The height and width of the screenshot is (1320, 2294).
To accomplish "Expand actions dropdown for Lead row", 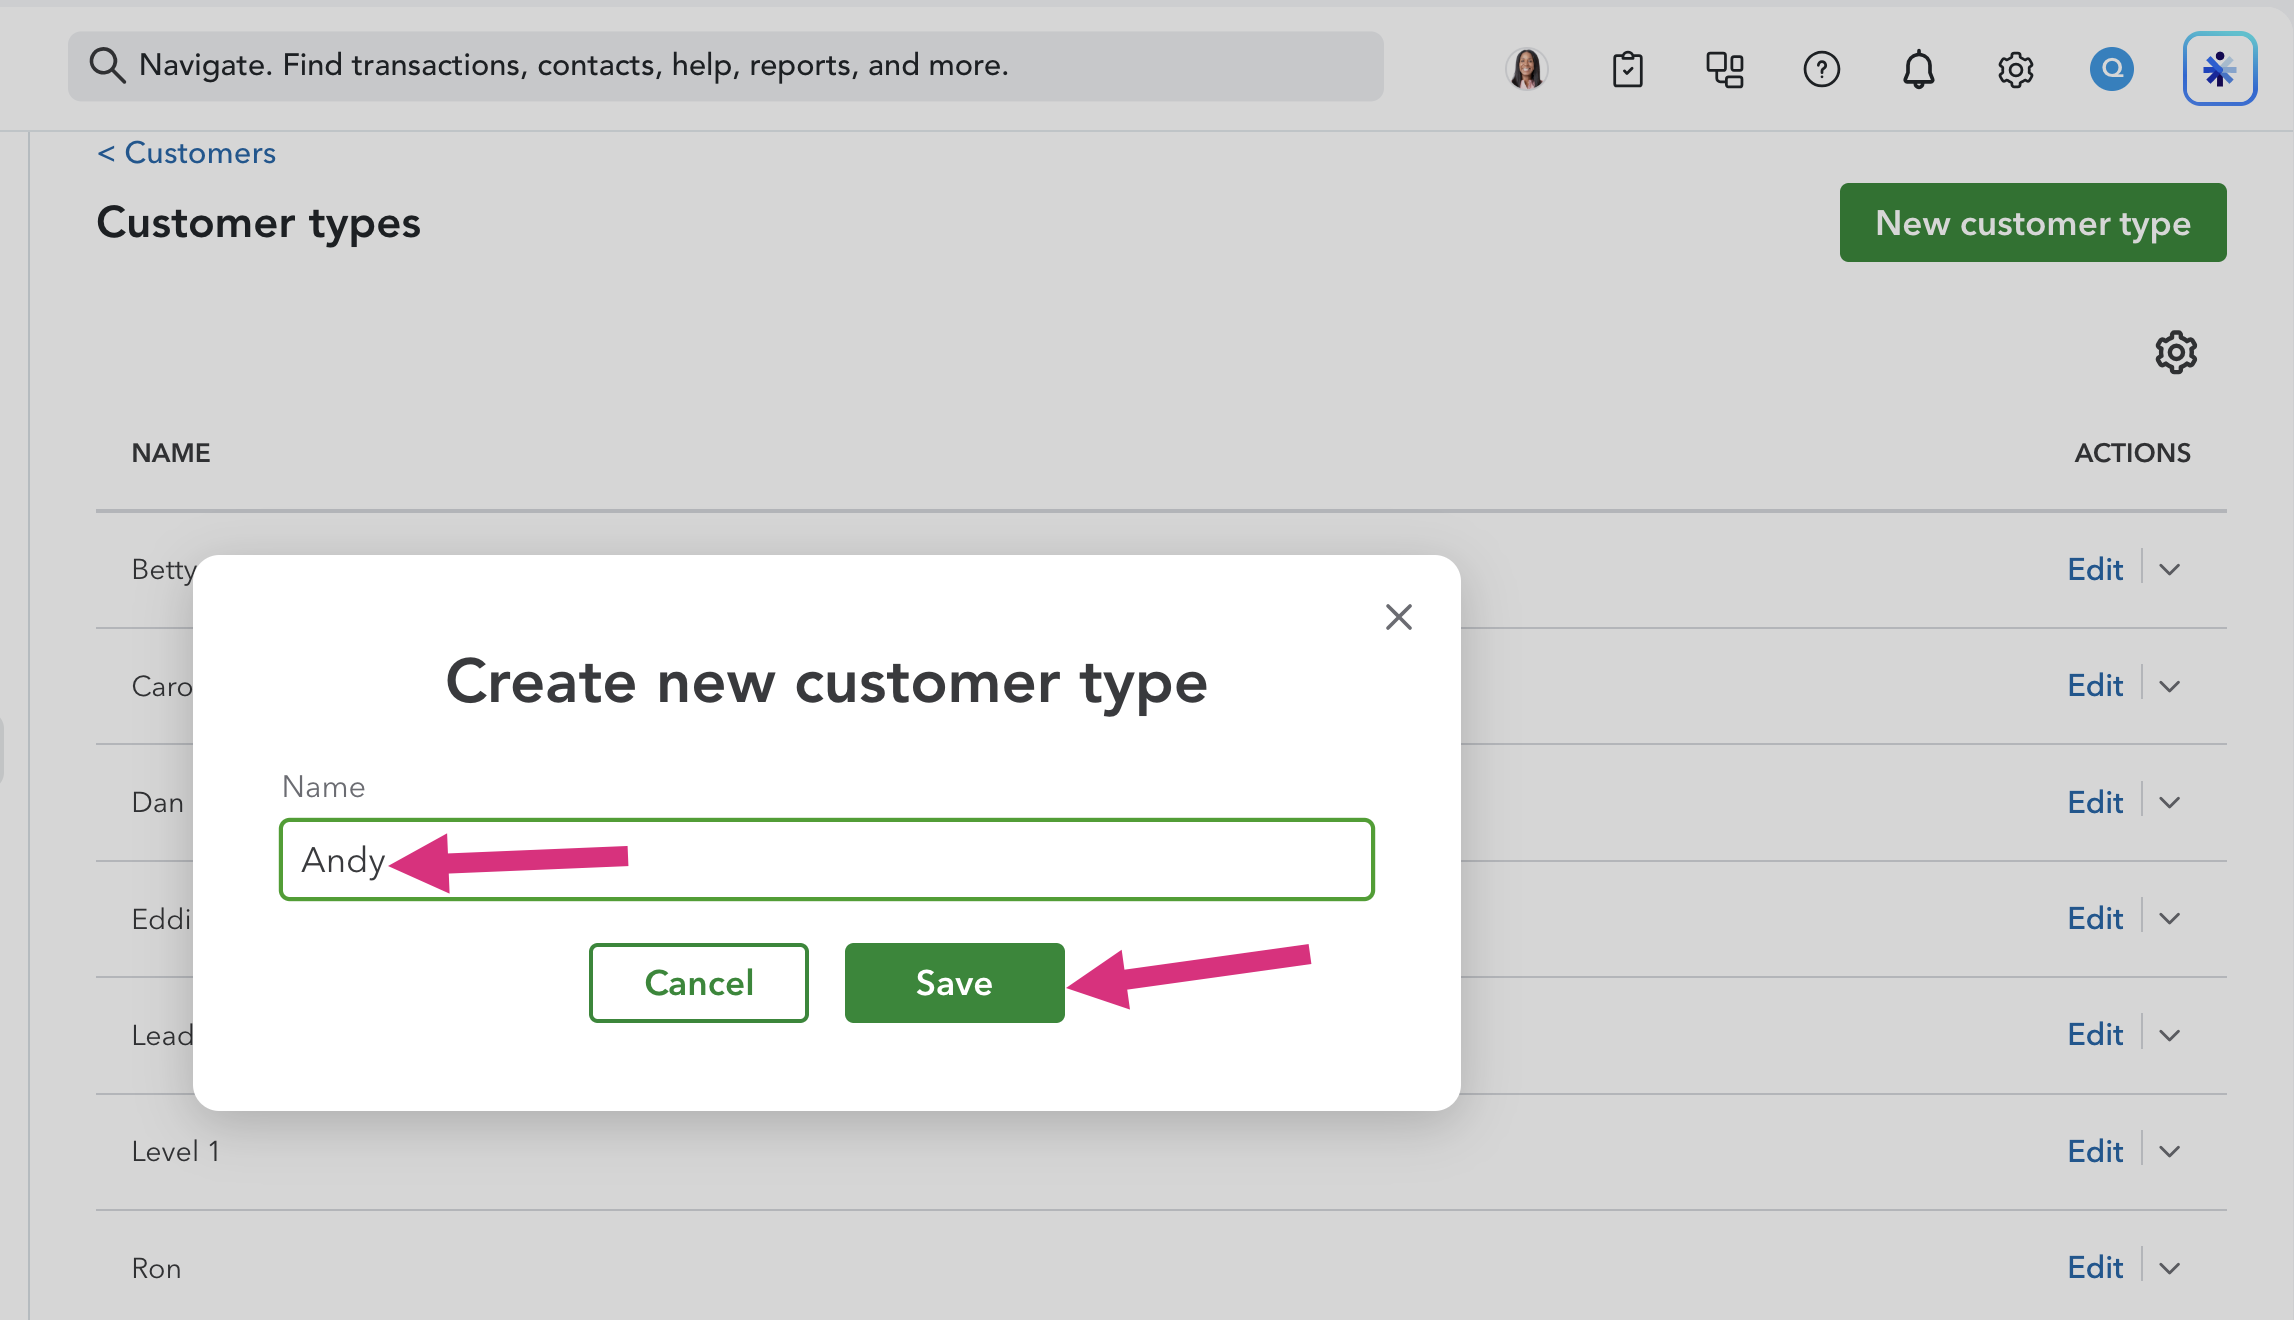I will pyautogui.click(x=2169, y=1035).
